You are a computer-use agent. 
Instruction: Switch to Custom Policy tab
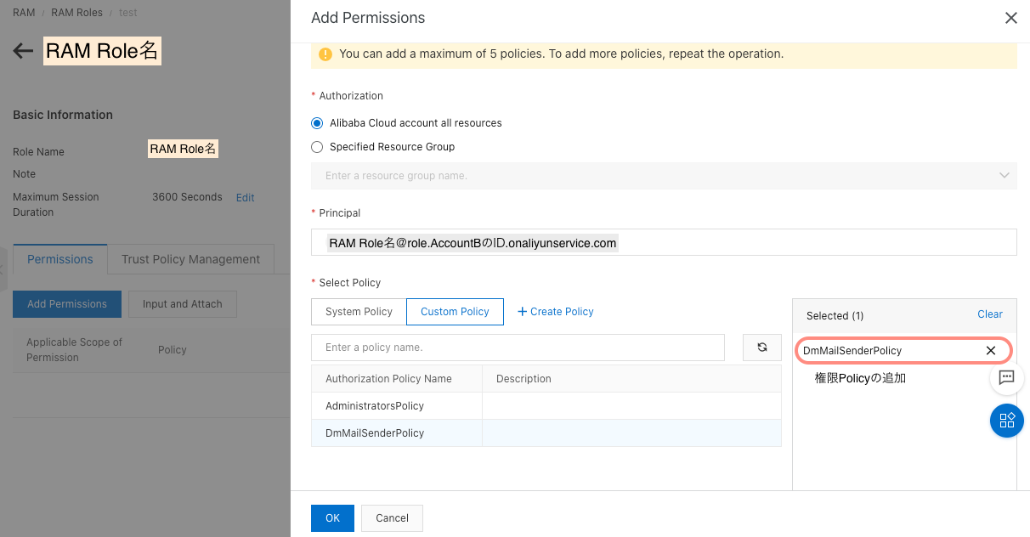click(454, 312)
